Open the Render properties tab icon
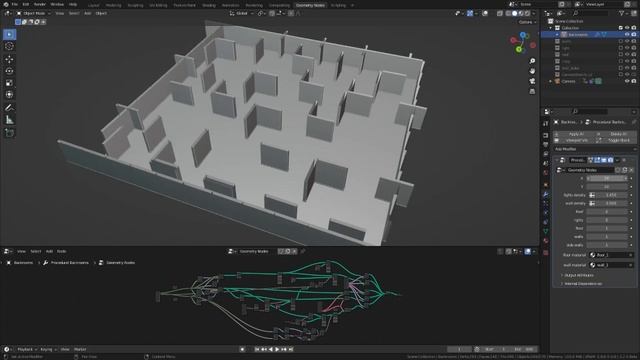640x360 pixels. point(546,135)
